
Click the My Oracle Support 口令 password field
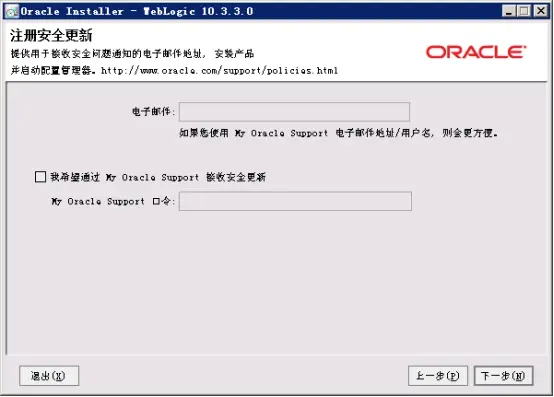coord(295,201)
